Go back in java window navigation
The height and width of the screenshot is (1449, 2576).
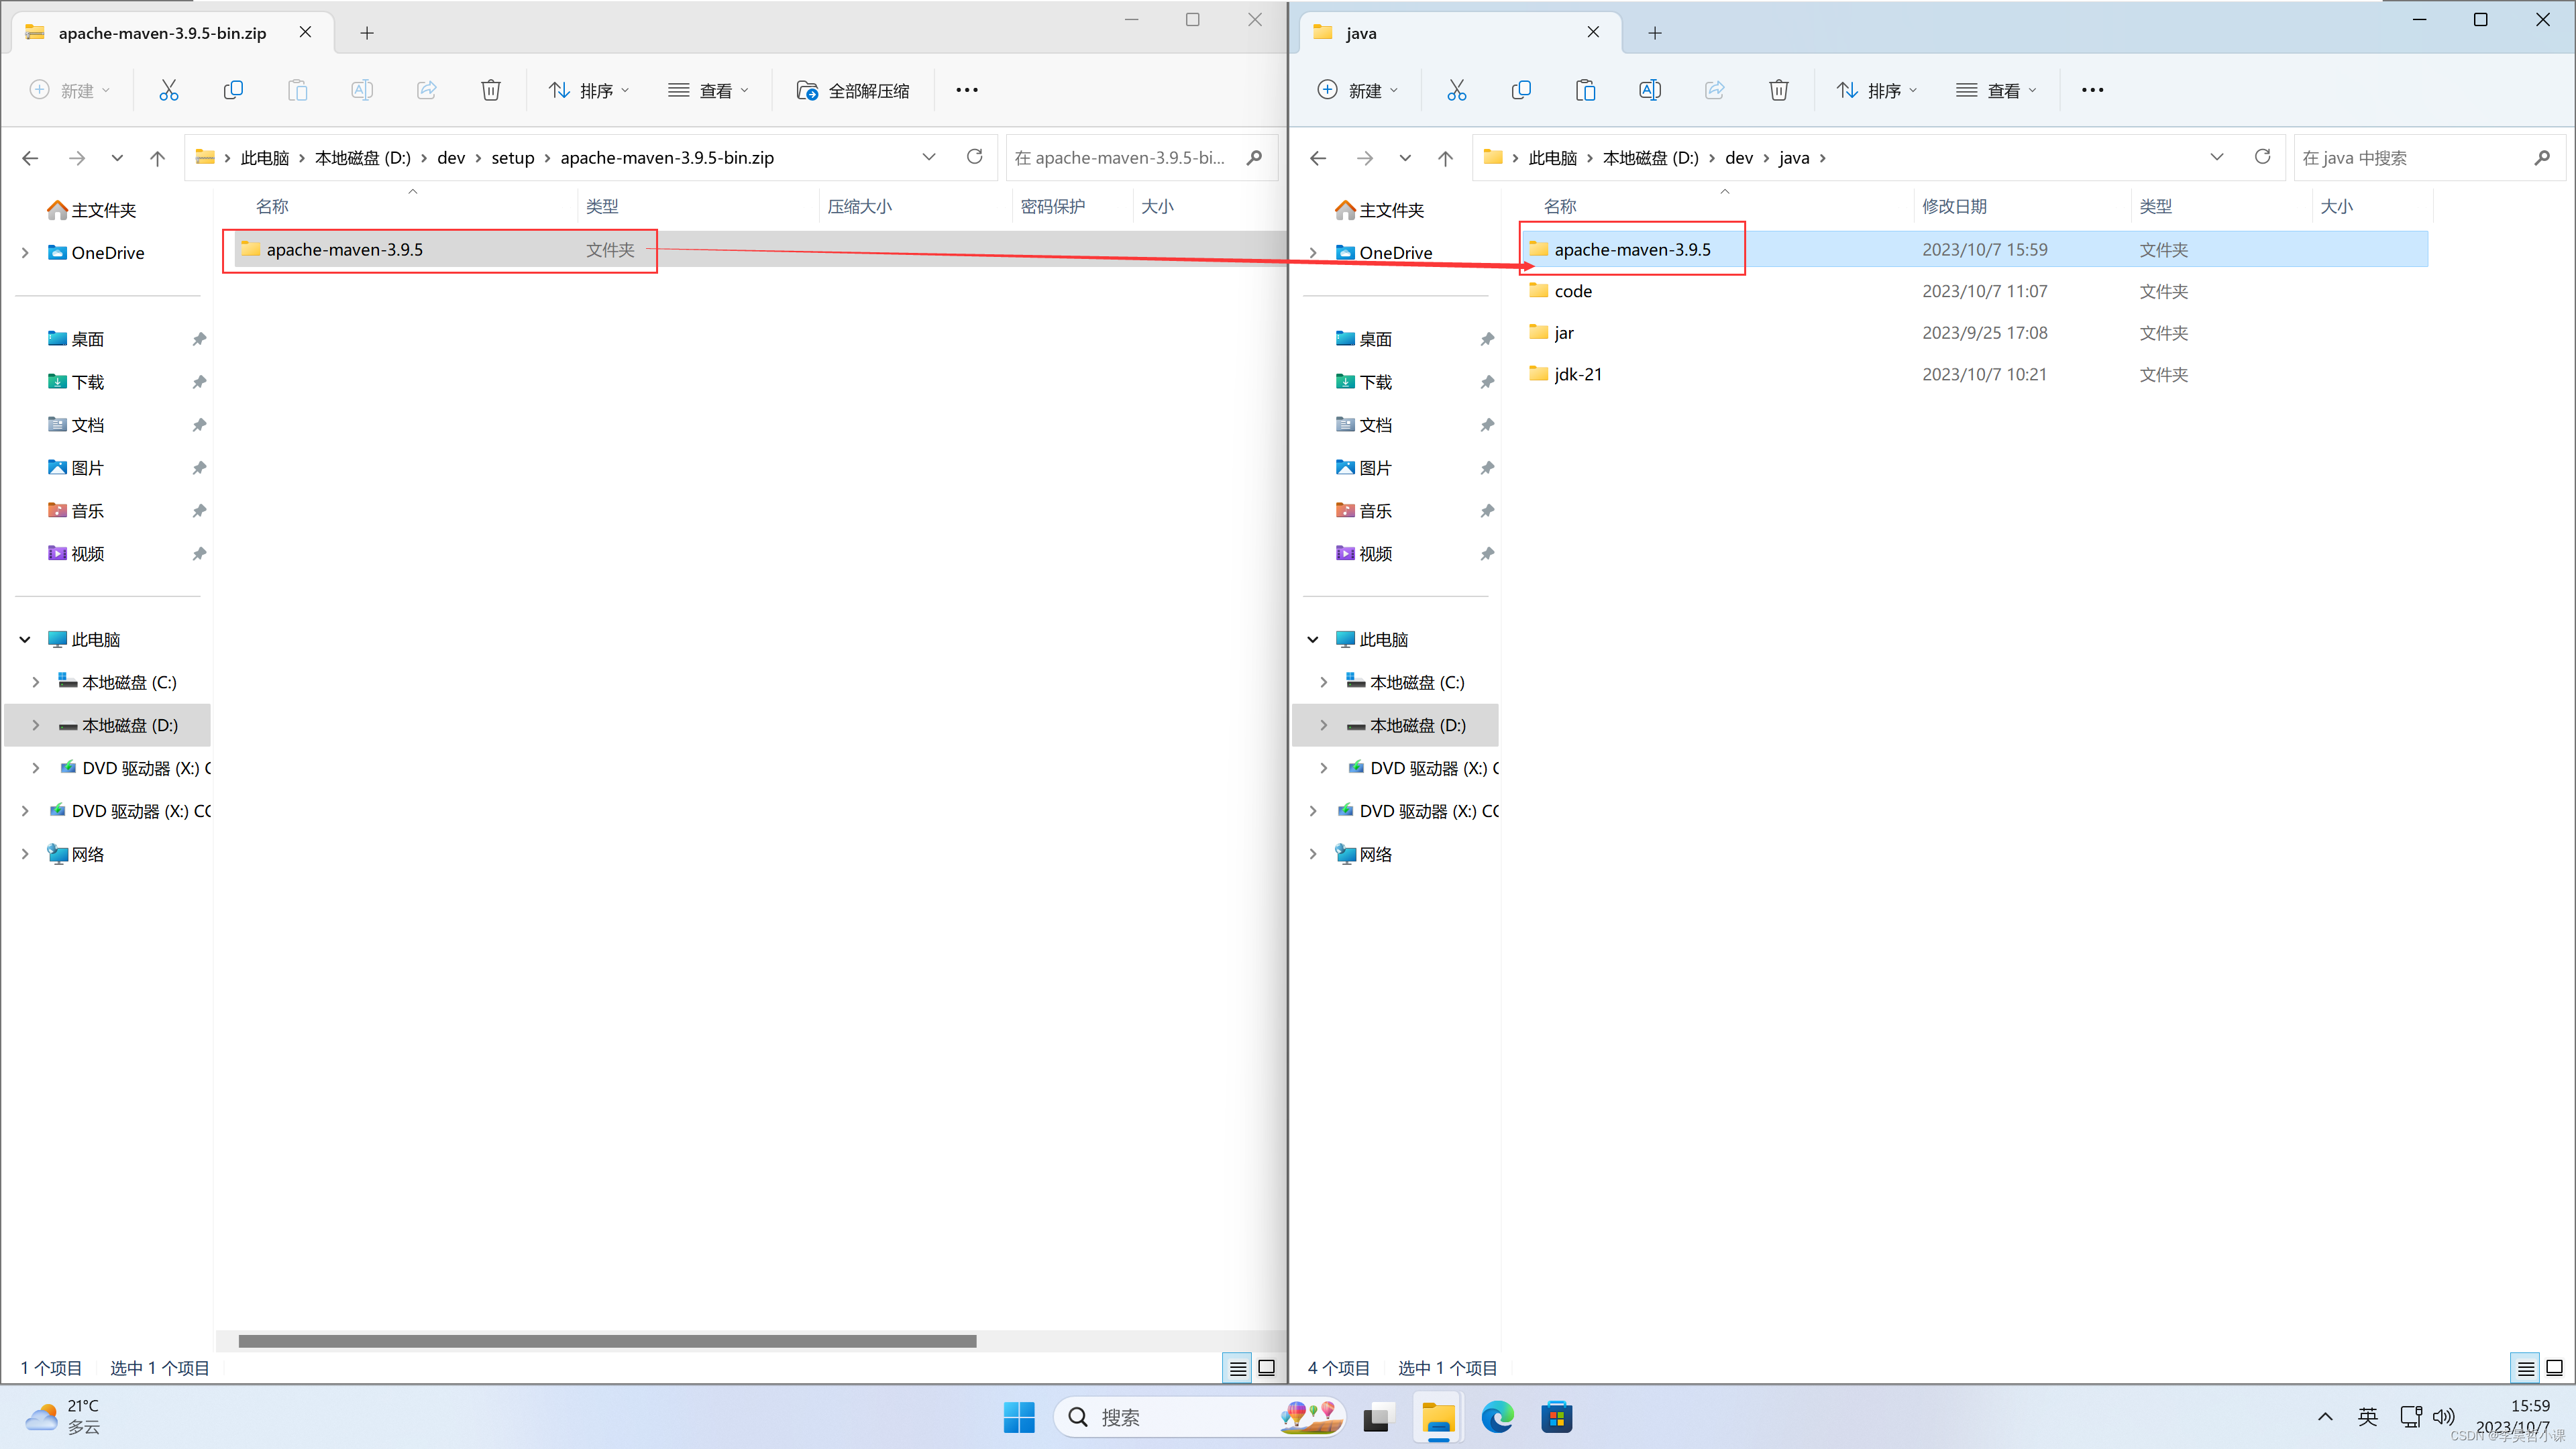tap(1318, 158)
